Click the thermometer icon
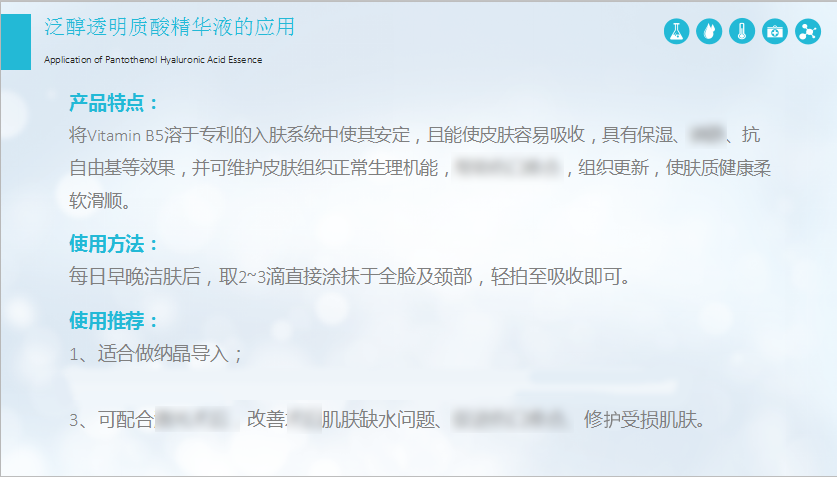 [742, 31]
